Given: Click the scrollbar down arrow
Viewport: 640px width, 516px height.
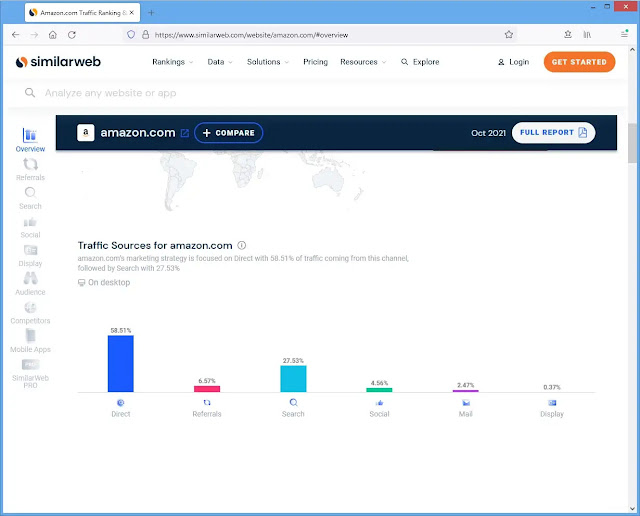Looking at the screenshot, I should 632,509.
